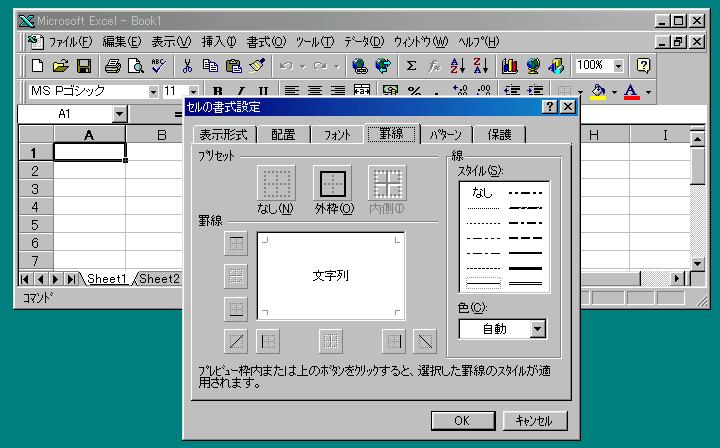Click the 文字列 border preview box
Screen dimensions: 720x448
pos(331,276)
